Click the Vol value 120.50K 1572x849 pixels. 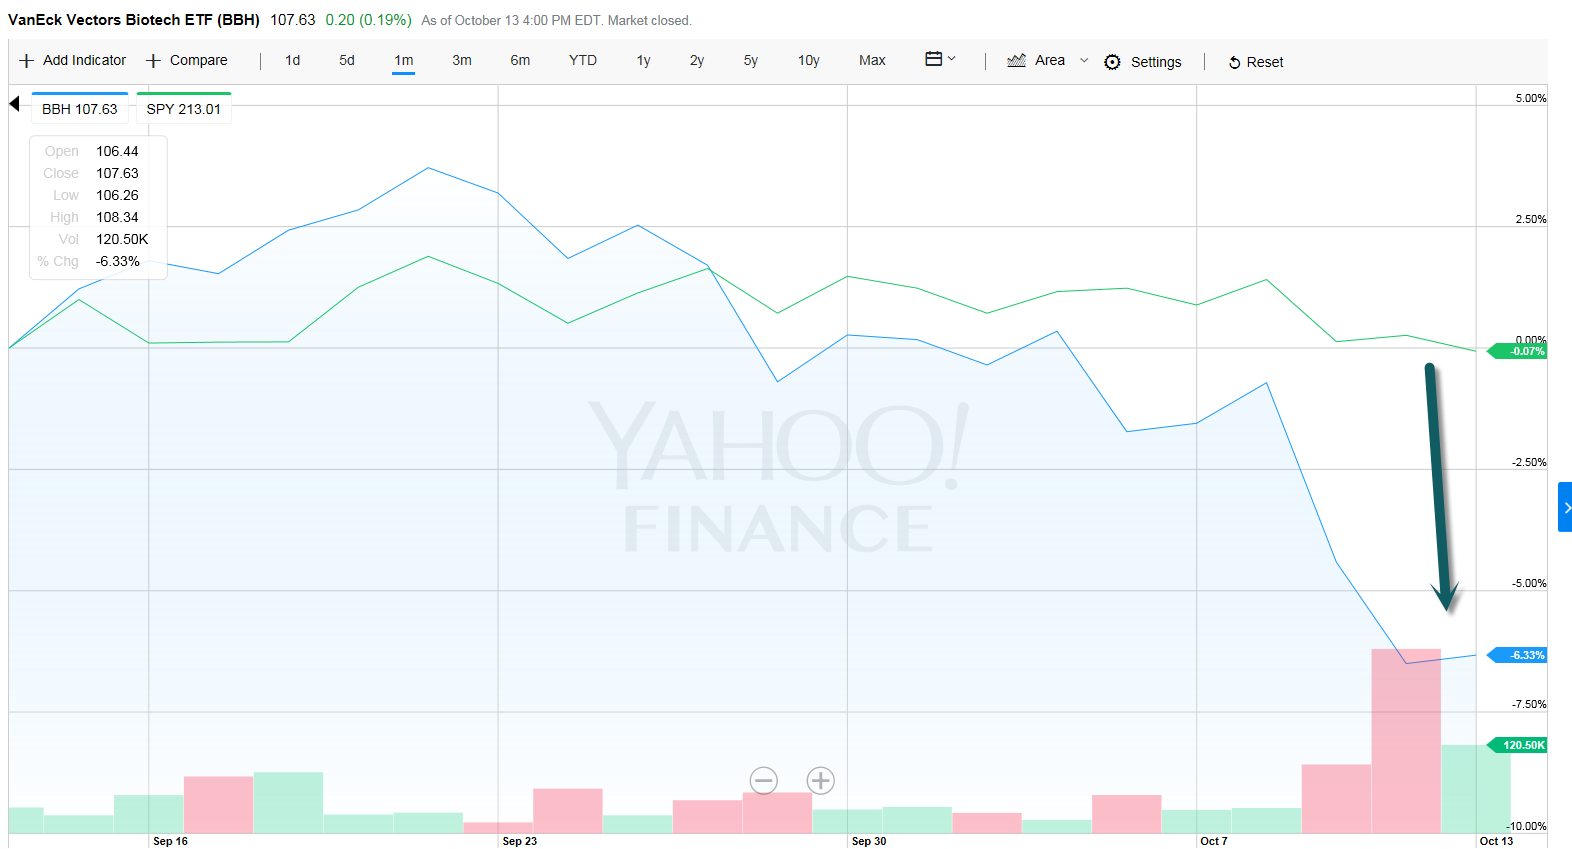click(x=122, y=239)
